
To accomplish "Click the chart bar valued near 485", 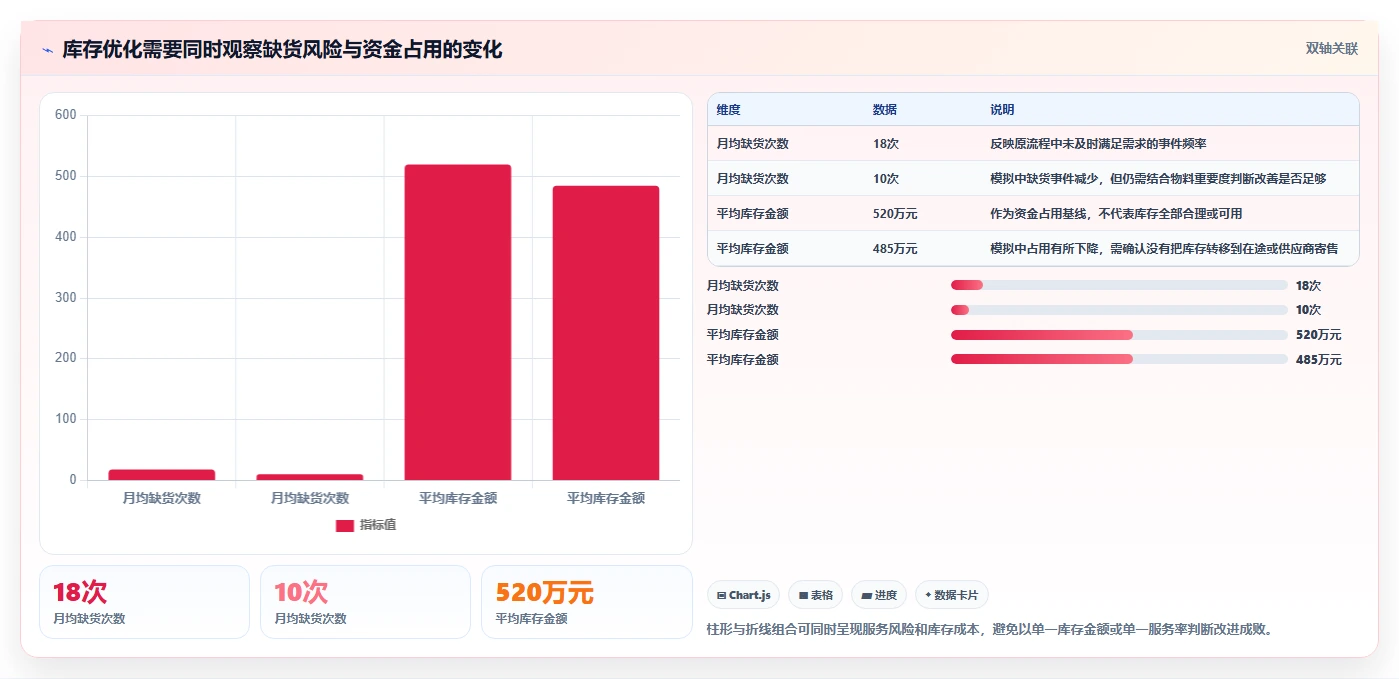I will point(606,333).
